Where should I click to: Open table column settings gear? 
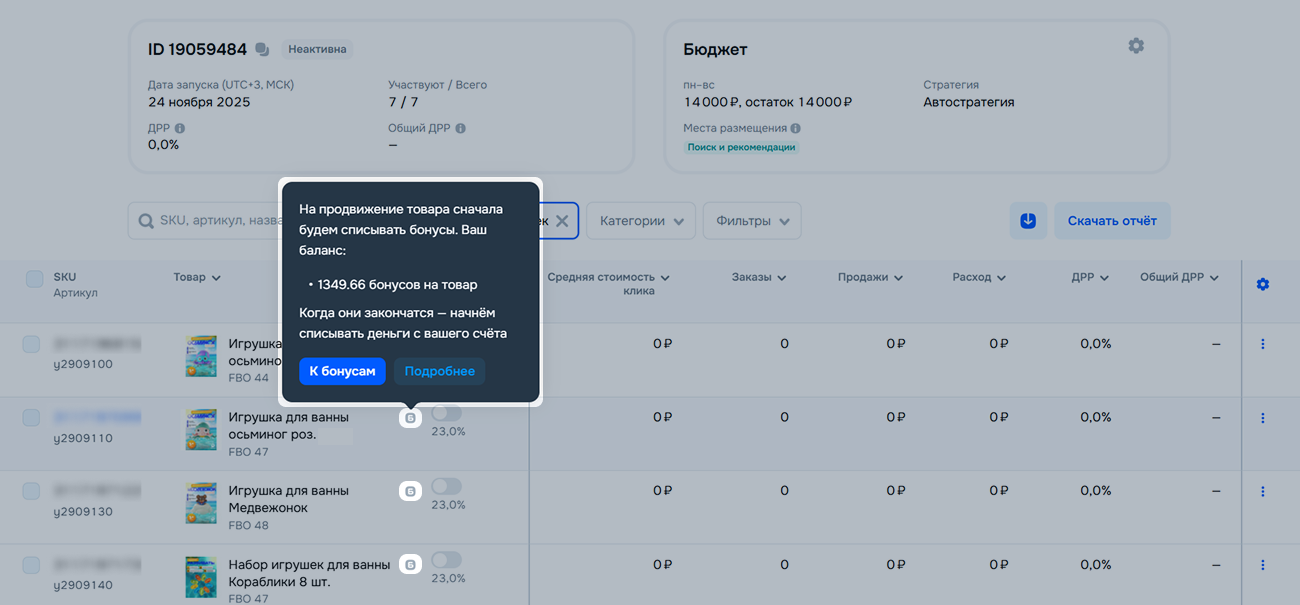(1262, 285)
